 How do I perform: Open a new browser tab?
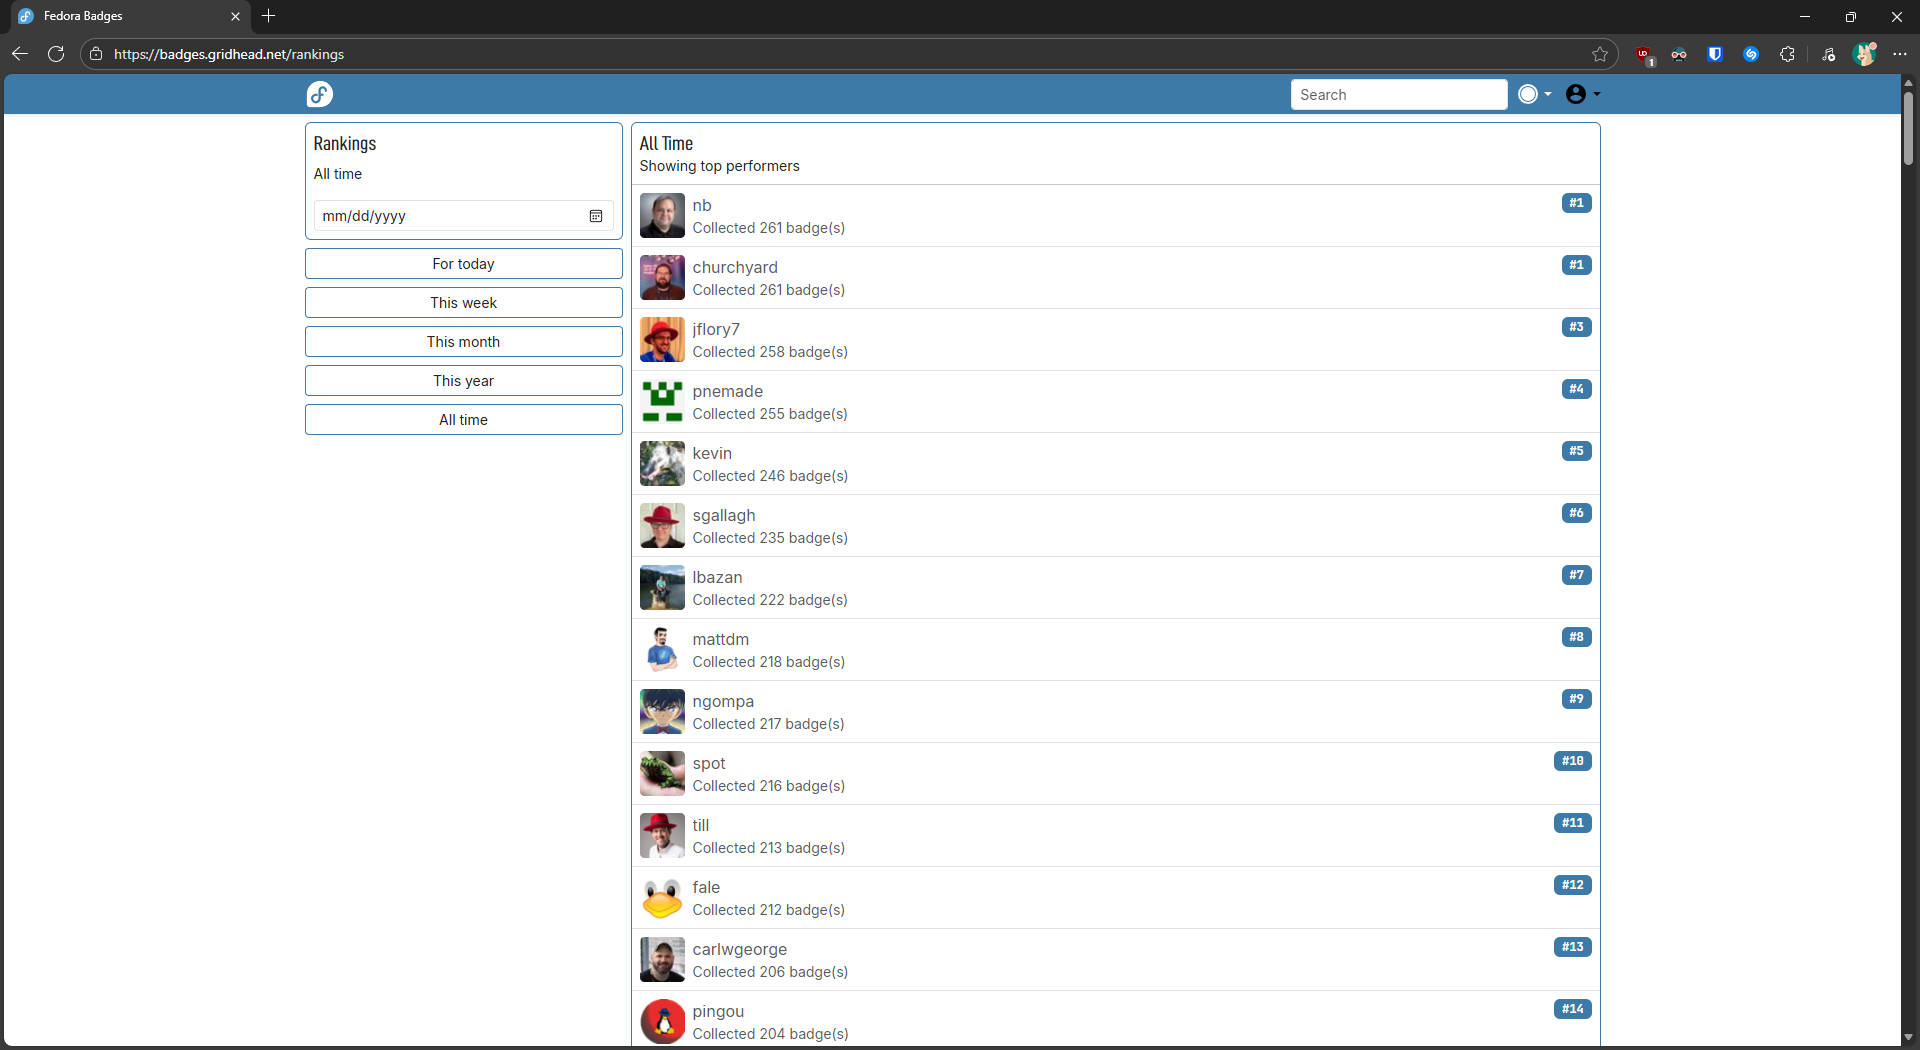click(268, 16)
